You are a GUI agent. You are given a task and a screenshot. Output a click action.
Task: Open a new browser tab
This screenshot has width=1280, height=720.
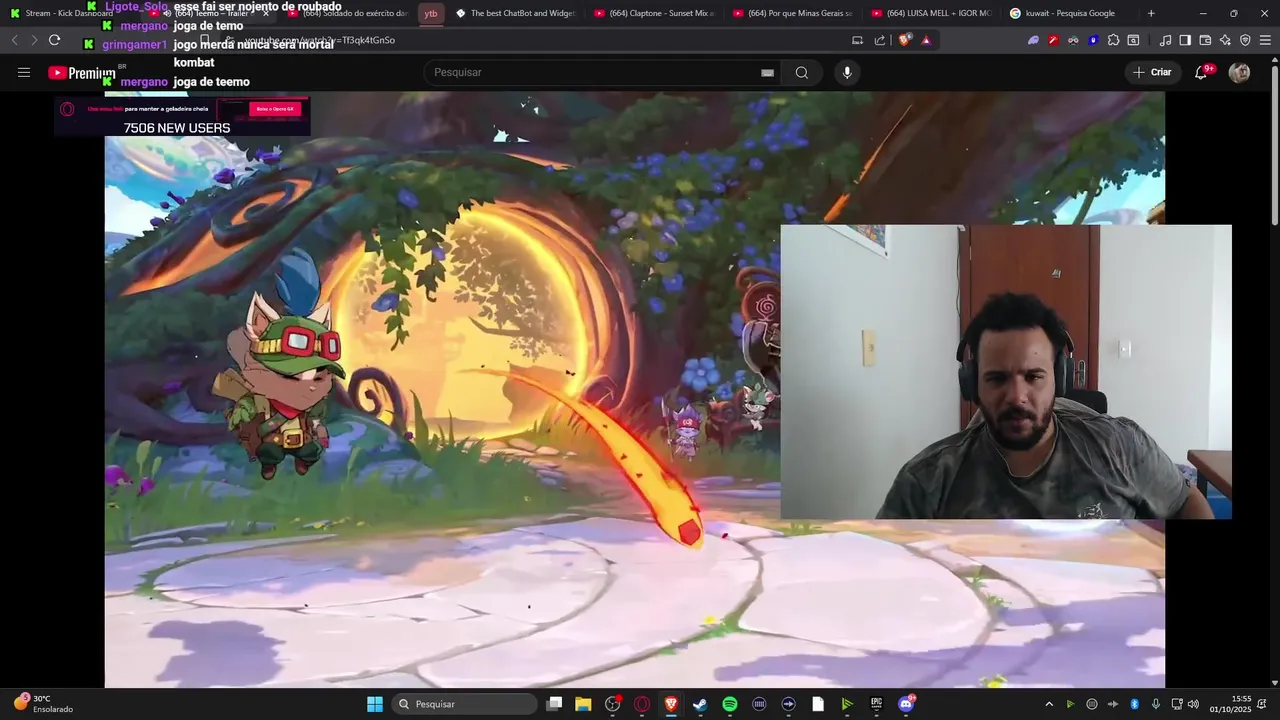click(x=1151, y=13)
